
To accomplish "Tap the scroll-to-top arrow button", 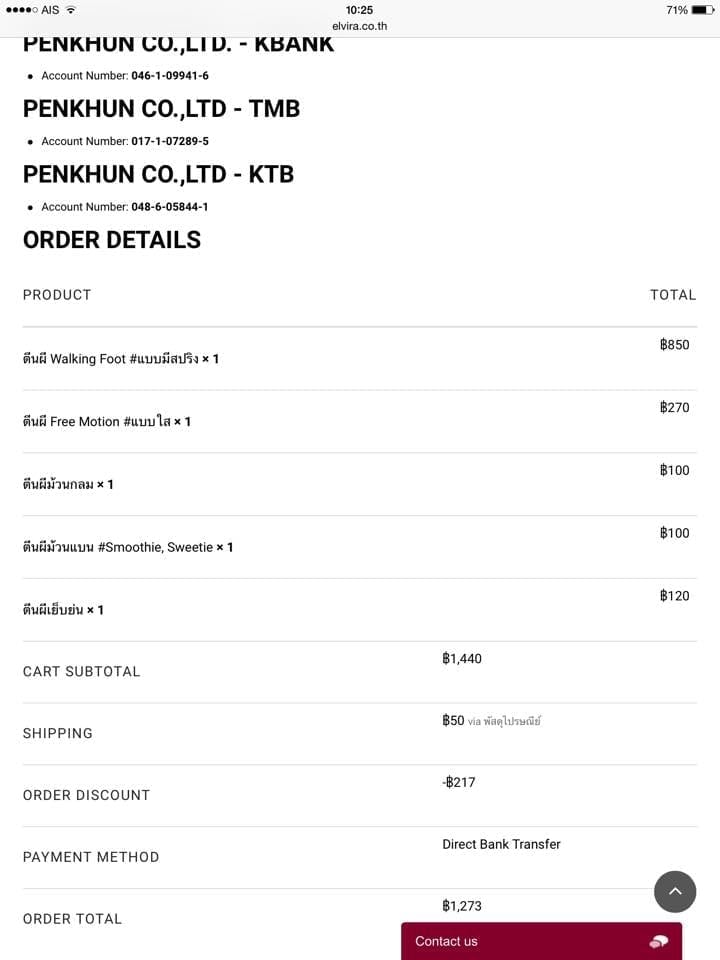I will click(x=675, y=891).
